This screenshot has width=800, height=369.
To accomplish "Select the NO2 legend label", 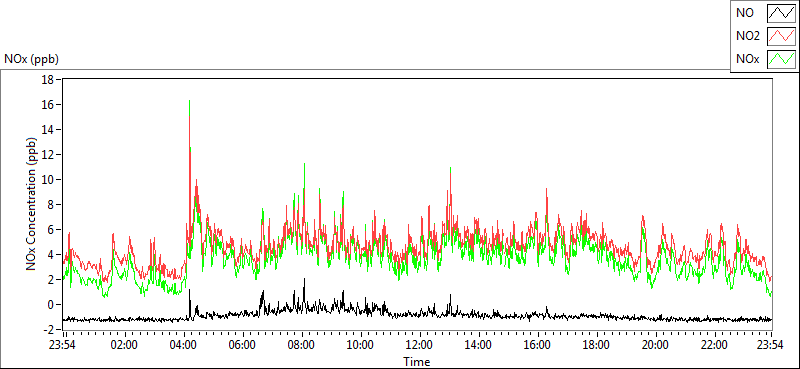I will [748, 36].
